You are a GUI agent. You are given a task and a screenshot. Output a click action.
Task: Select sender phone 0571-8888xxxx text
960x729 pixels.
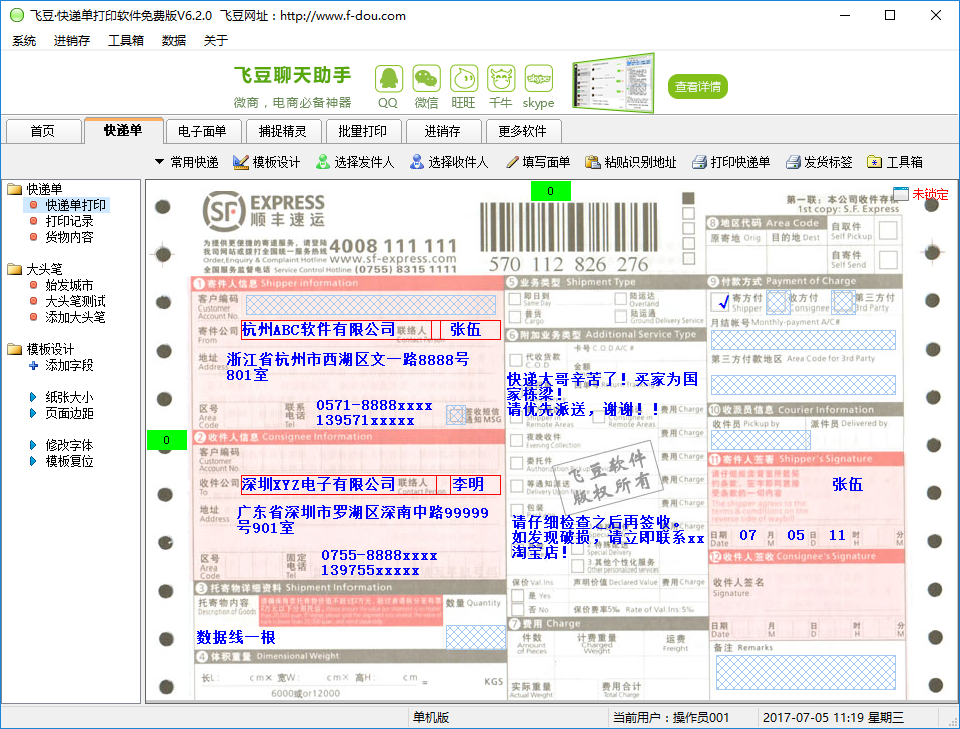pos(374,405)
